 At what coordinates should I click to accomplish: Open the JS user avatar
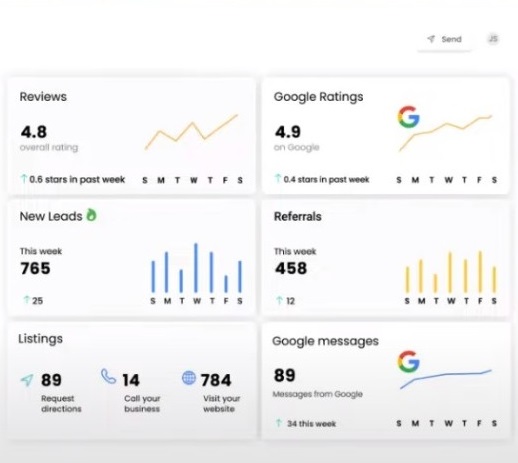click(493, 39)
